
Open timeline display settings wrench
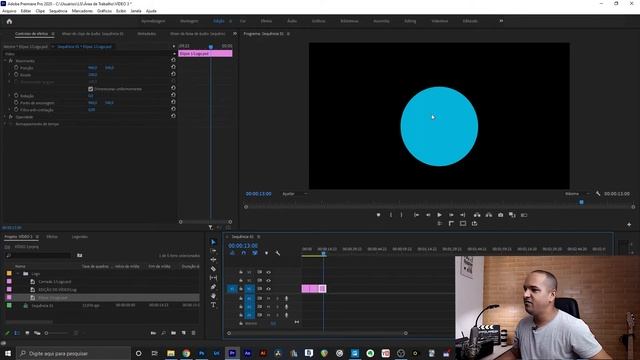tap(278, 253)
